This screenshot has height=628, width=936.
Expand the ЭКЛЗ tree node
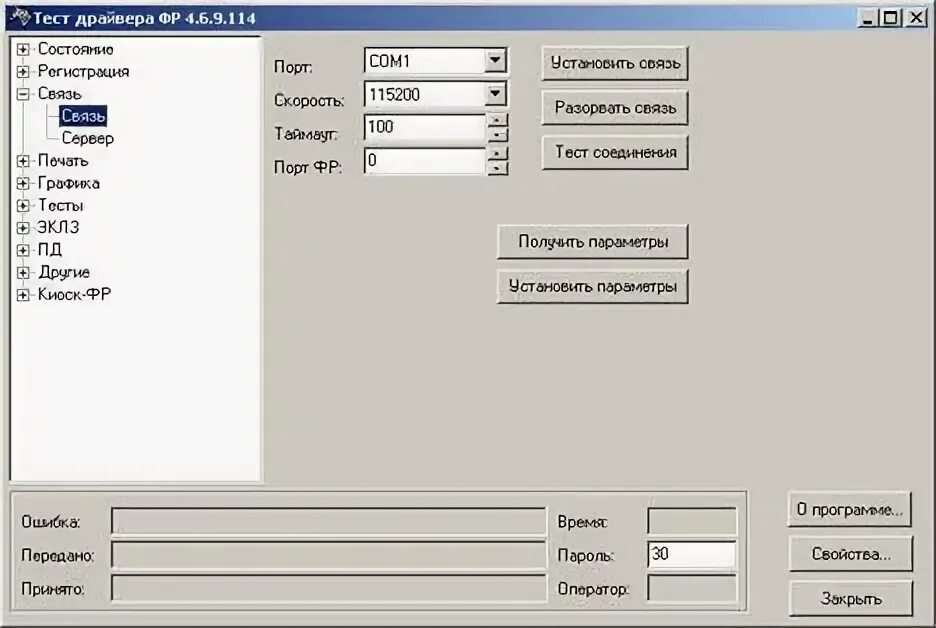click(x=23, y=227)
